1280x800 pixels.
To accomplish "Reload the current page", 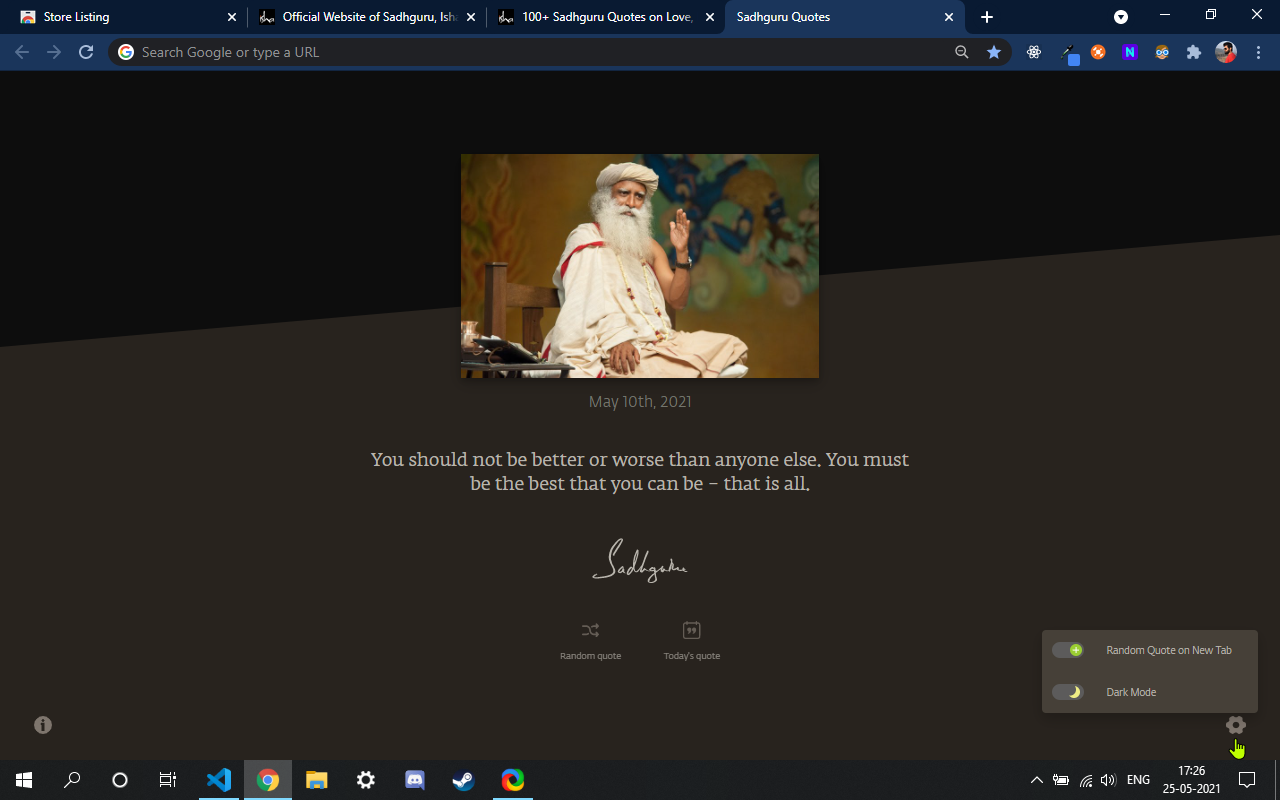I will [85, 51].
